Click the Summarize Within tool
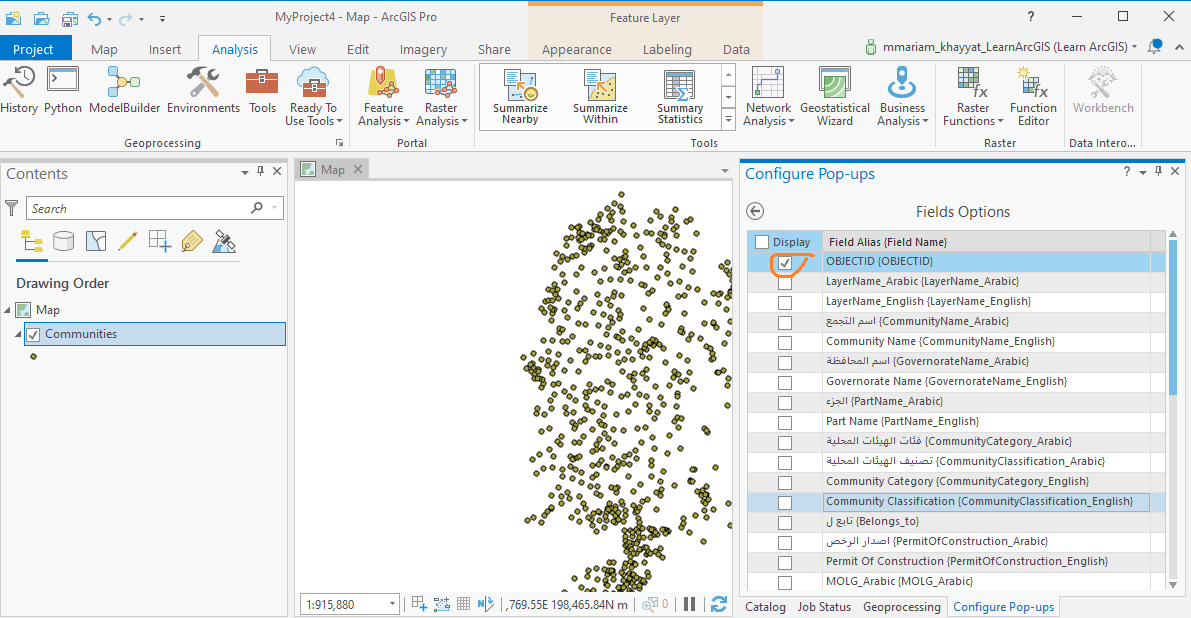Image resolution: width=1191 pixels, height=618 pixels. tap(600, 97)
